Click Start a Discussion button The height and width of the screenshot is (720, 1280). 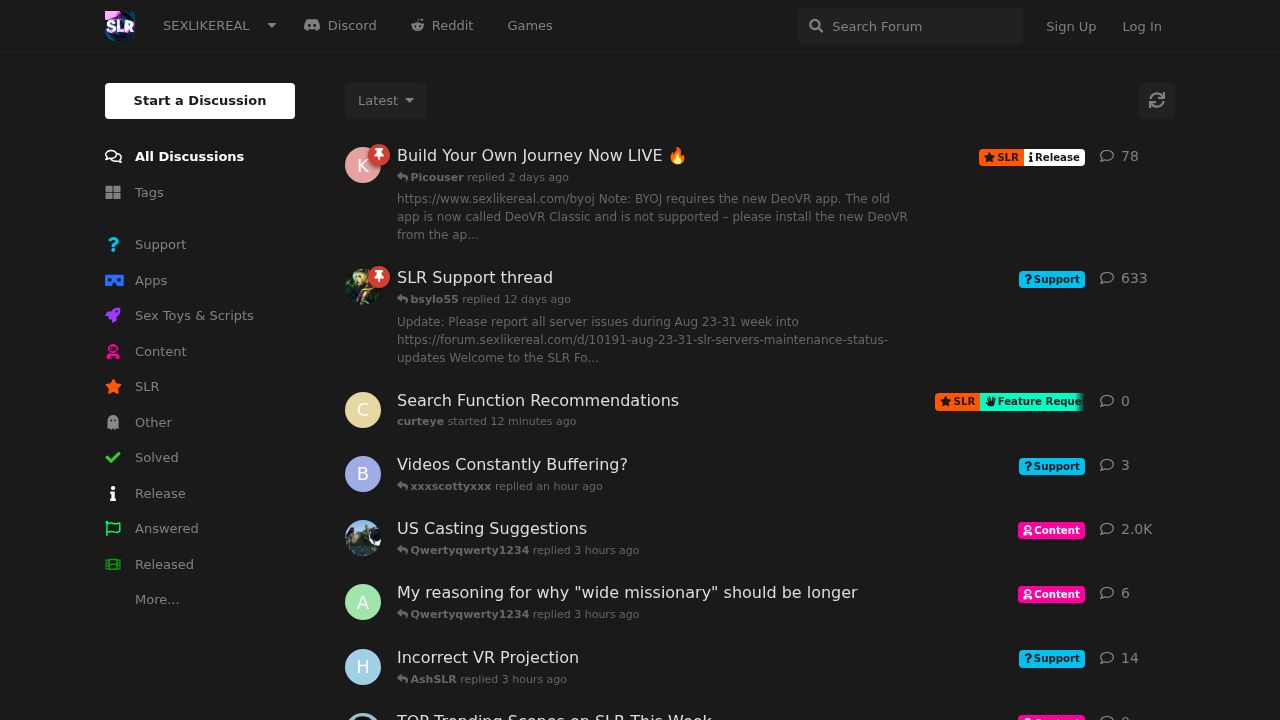tap(200, 100)
